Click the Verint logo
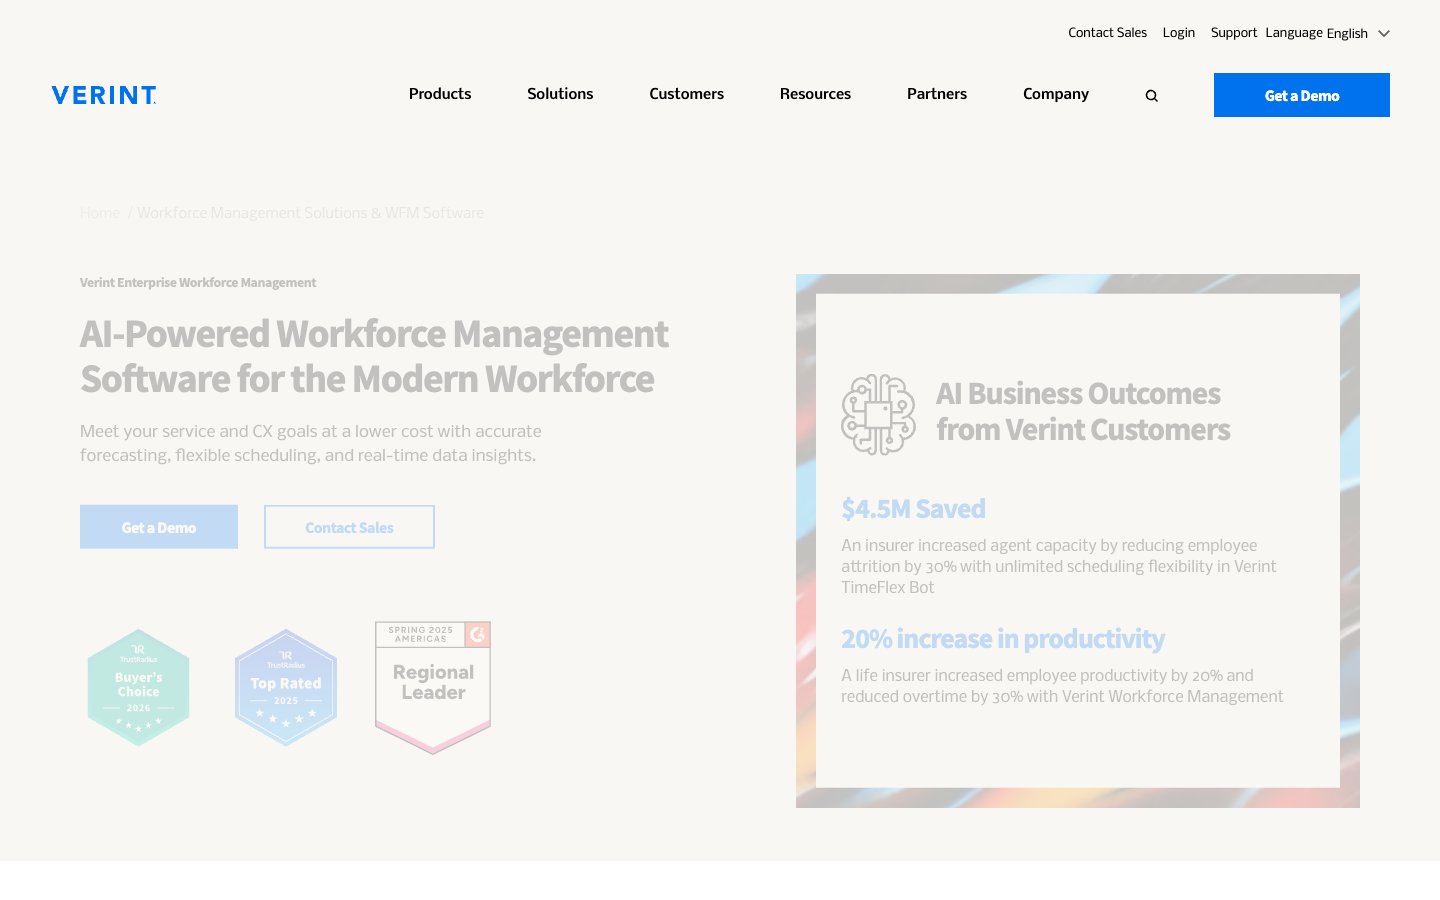 (103, 94)
